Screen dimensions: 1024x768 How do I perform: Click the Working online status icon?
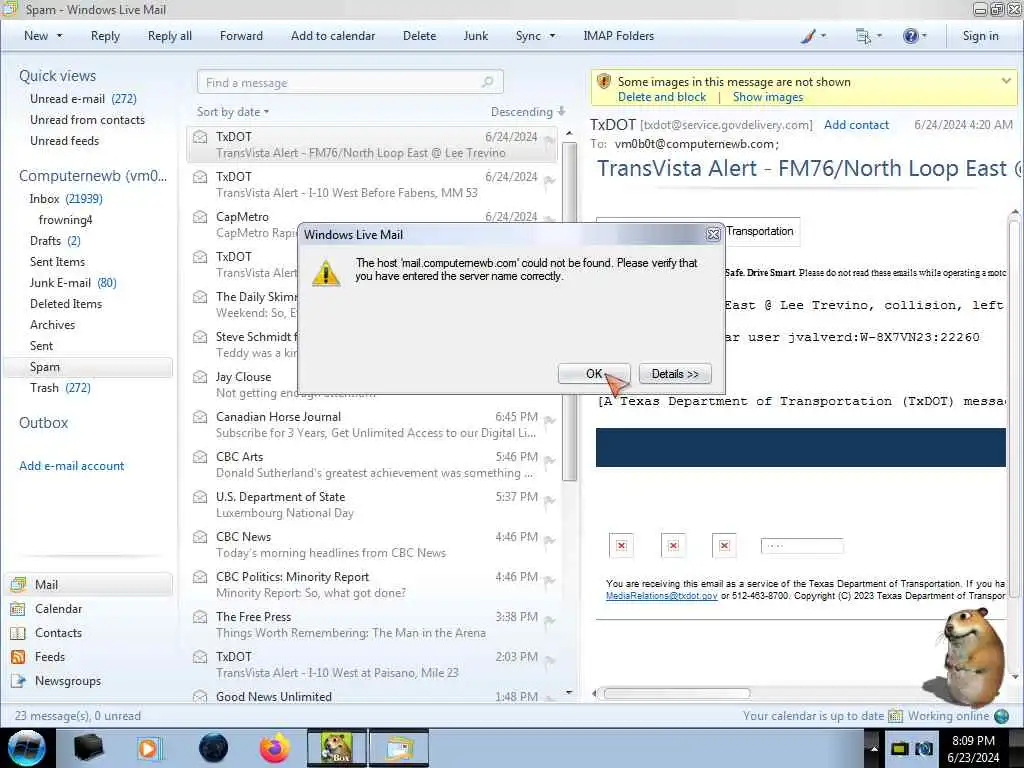click(1001, 716)
